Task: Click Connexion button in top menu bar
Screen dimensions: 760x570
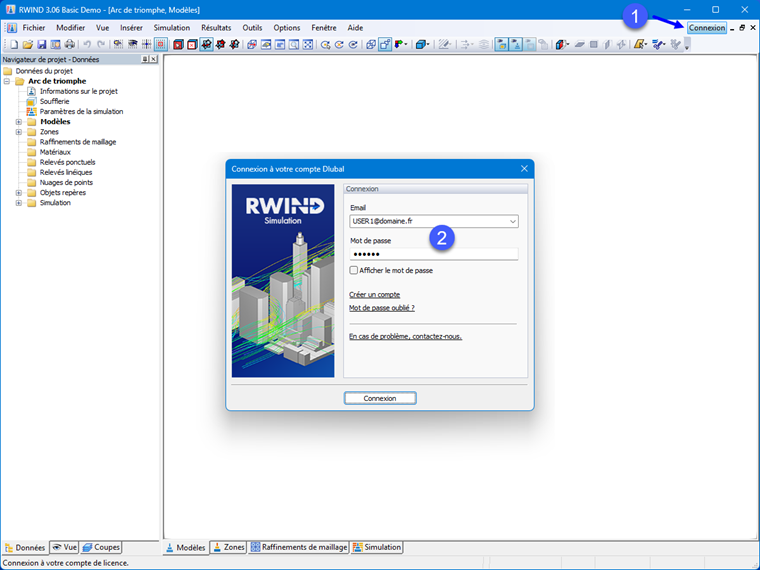Action: [707, 28]
